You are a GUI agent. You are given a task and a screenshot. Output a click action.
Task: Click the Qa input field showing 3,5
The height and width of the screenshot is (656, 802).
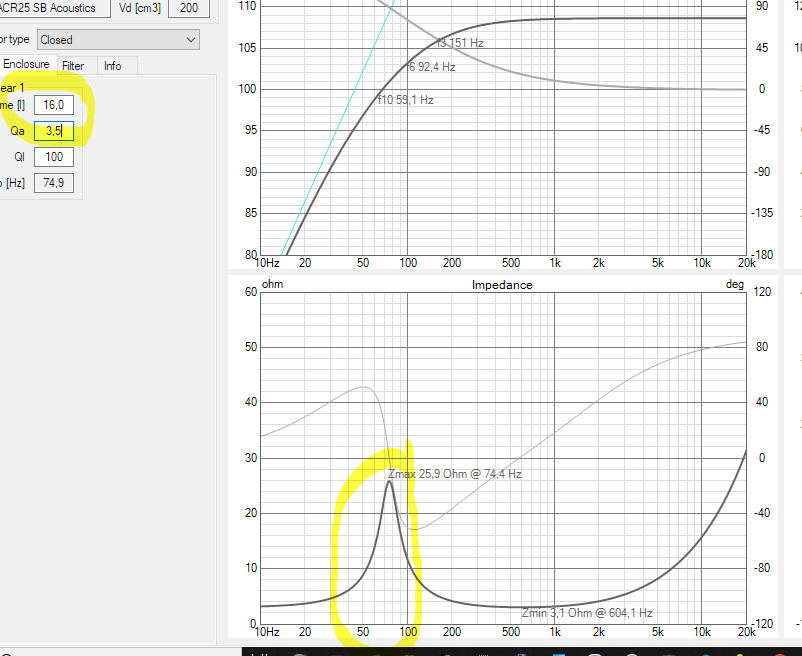point(54,131)
